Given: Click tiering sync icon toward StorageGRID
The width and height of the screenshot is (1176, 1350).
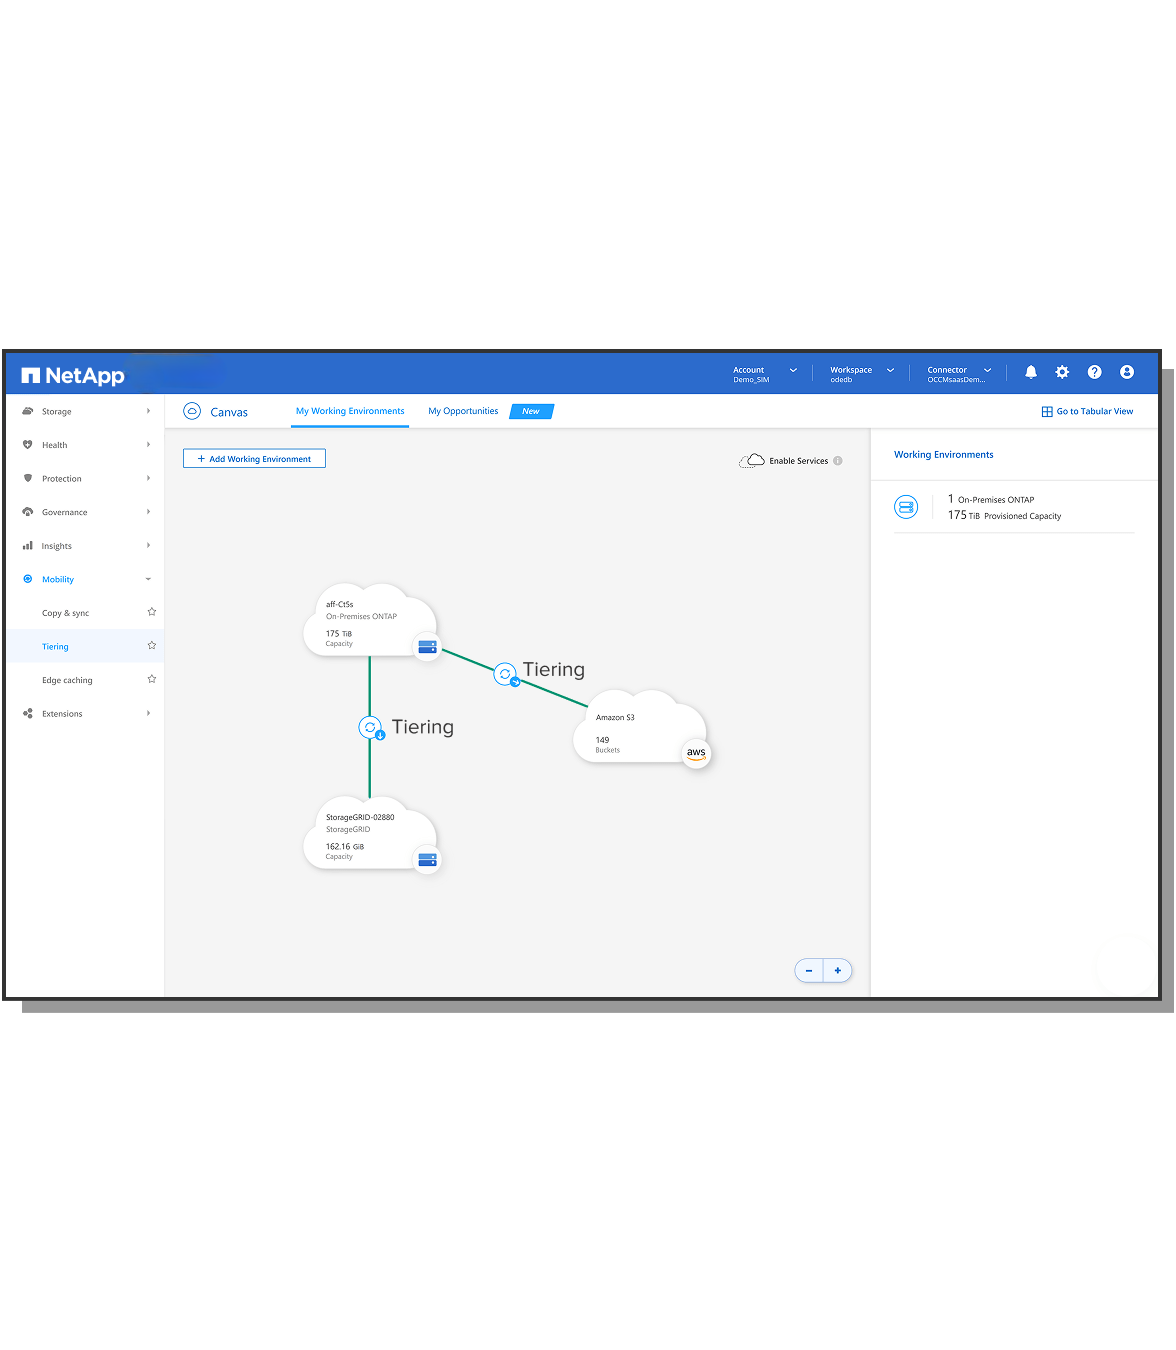Looking at the screenshot, I should point(371,728).
